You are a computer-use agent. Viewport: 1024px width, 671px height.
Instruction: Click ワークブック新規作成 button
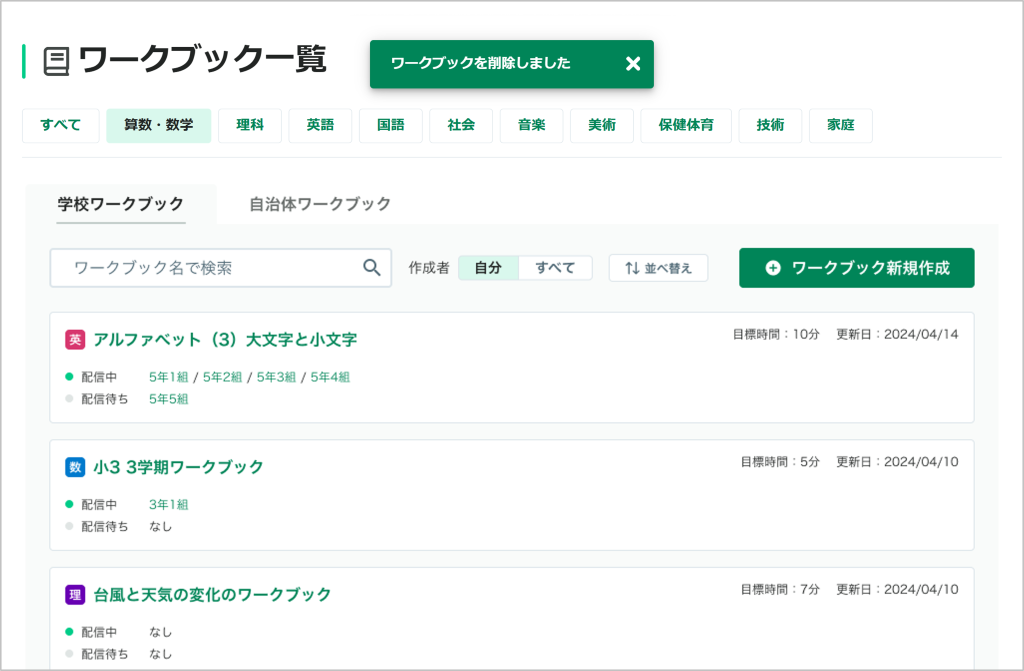pyautogui.click(x=857, y=268)
